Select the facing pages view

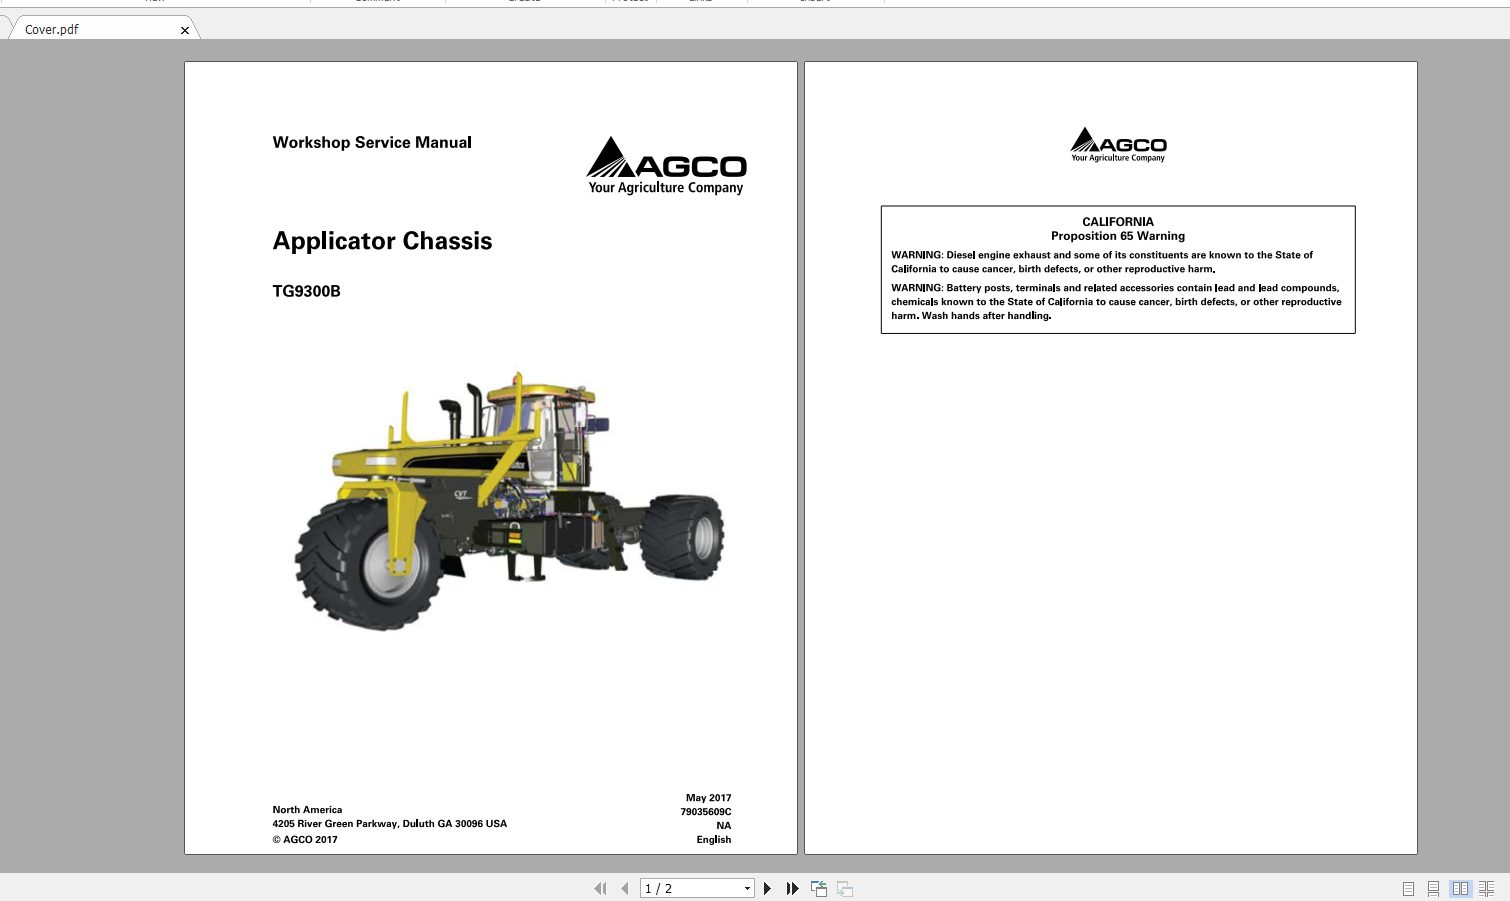(1460, 888)
